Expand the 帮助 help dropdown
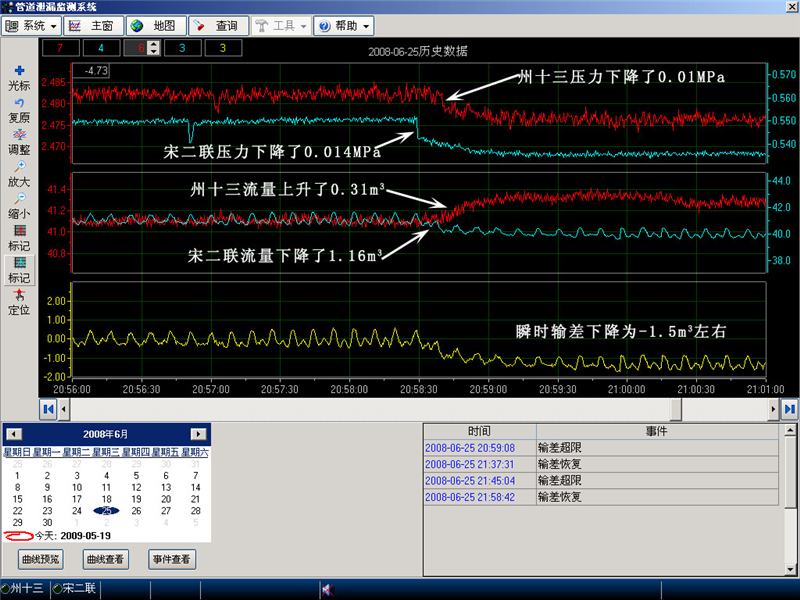 [x=344, y=25]
